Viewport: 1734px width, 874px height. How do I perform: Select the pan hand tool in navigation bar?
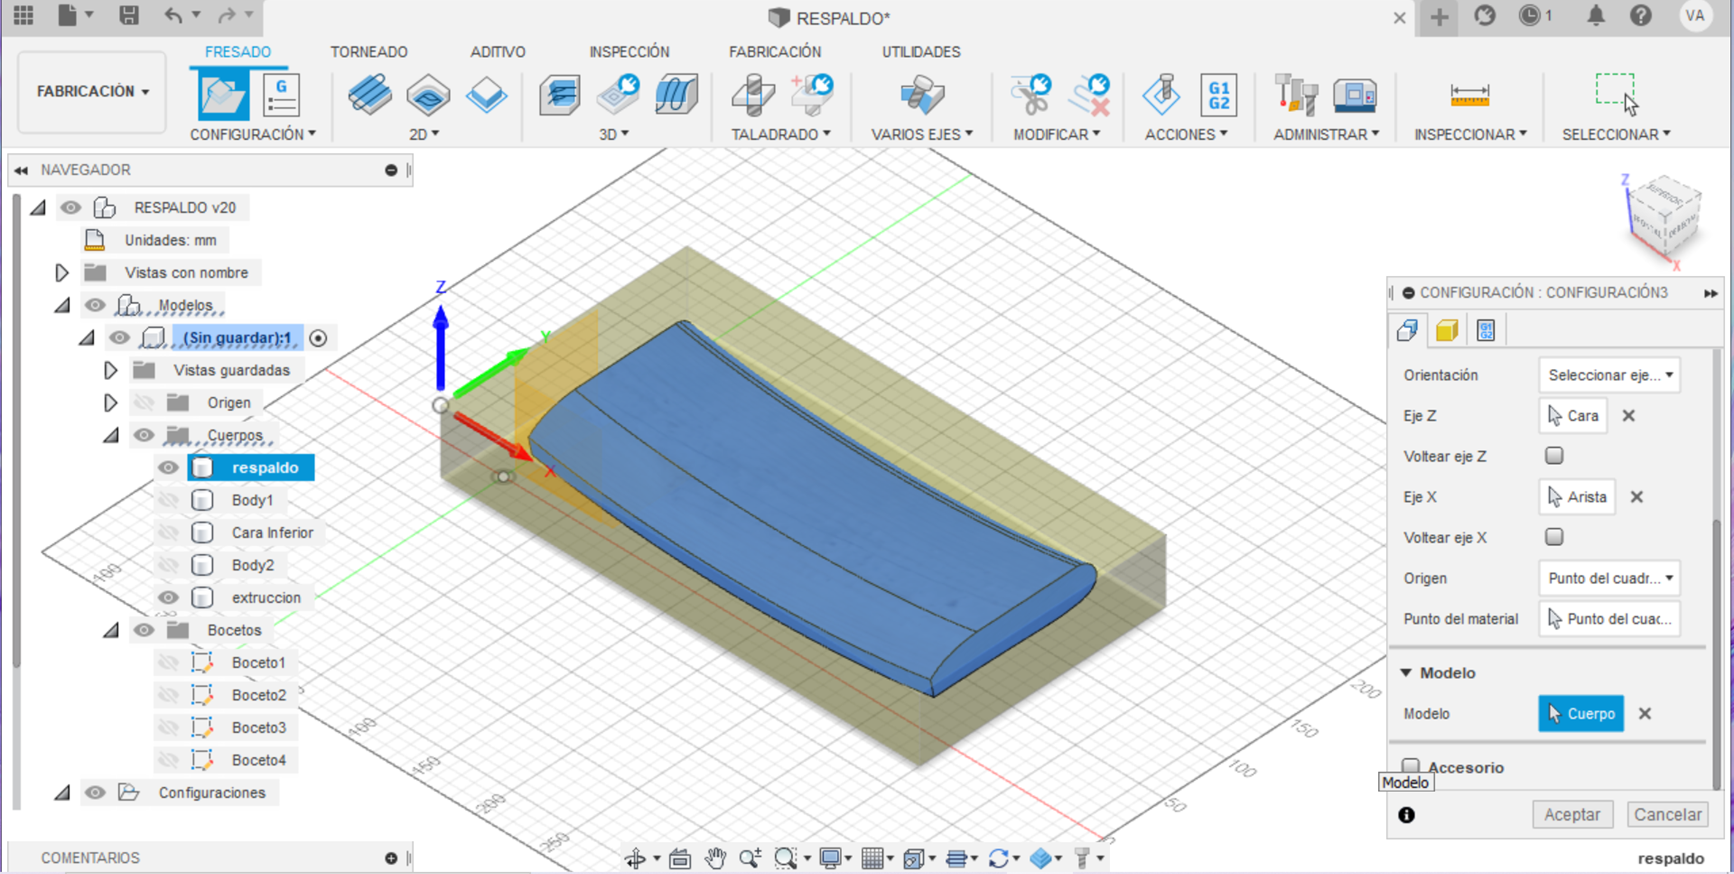click(715, 858)
